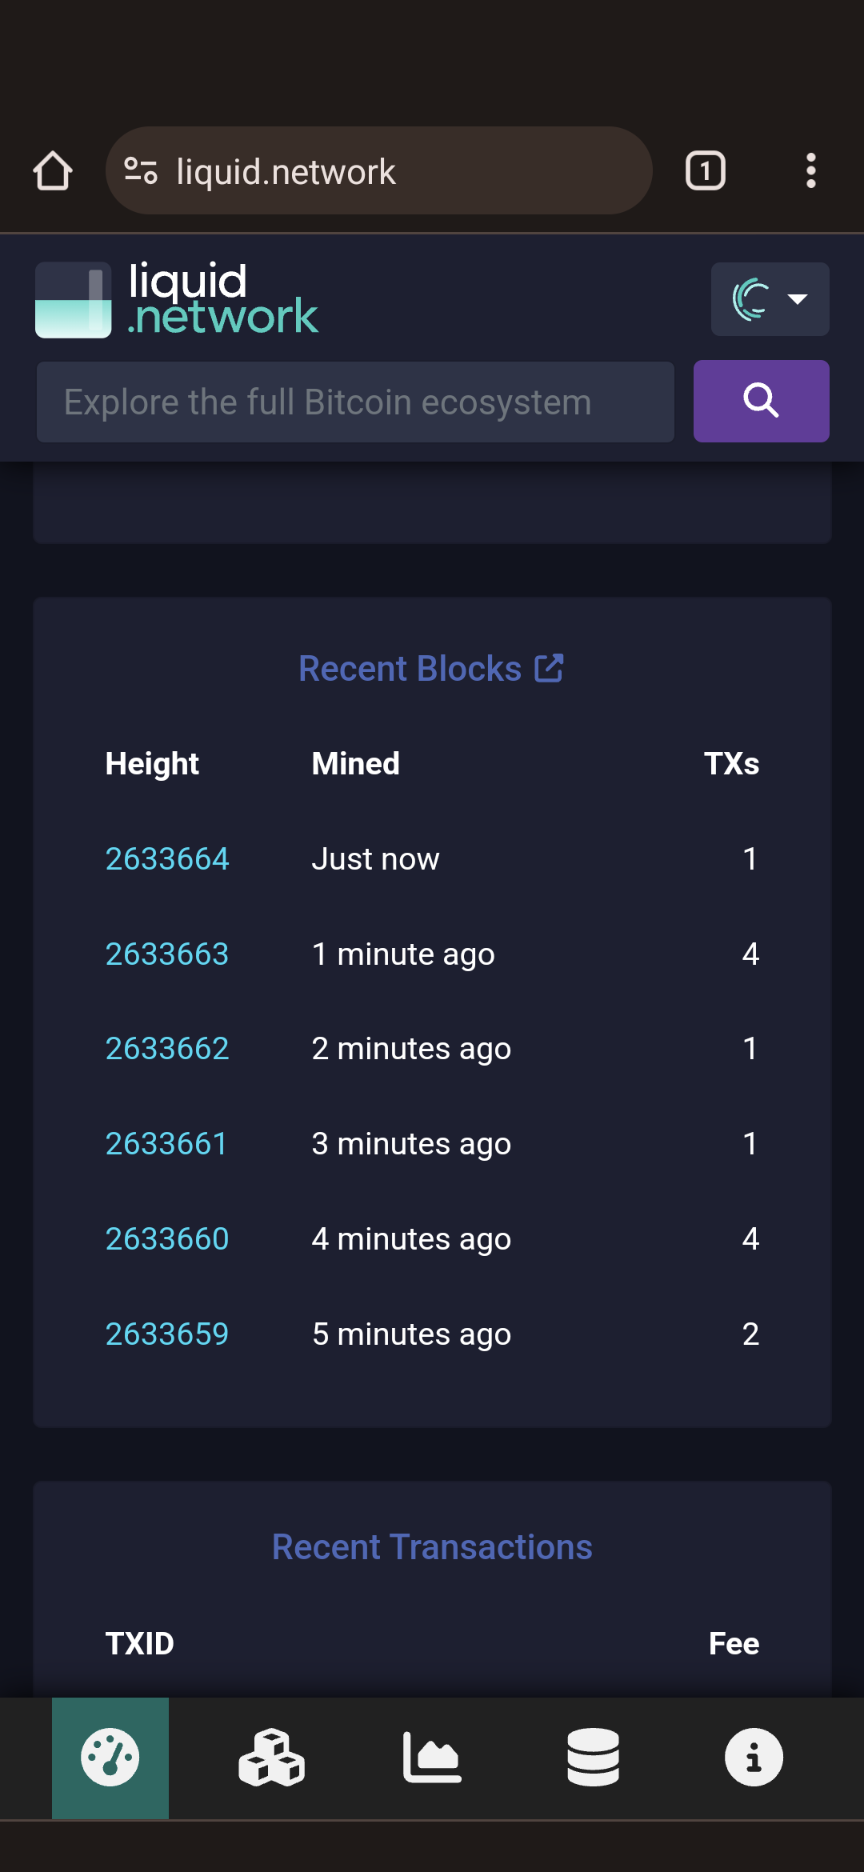Open the Assets database icon

point(593,1757)
